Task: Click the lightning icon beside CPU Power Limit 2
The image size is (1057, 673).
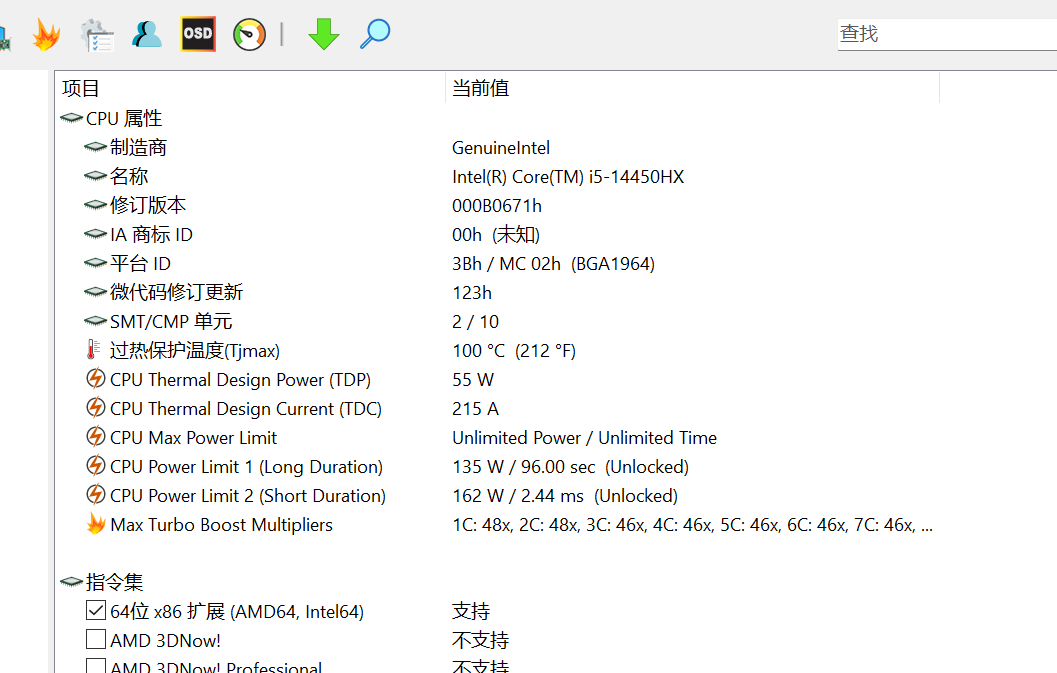Action: (96, 494)
